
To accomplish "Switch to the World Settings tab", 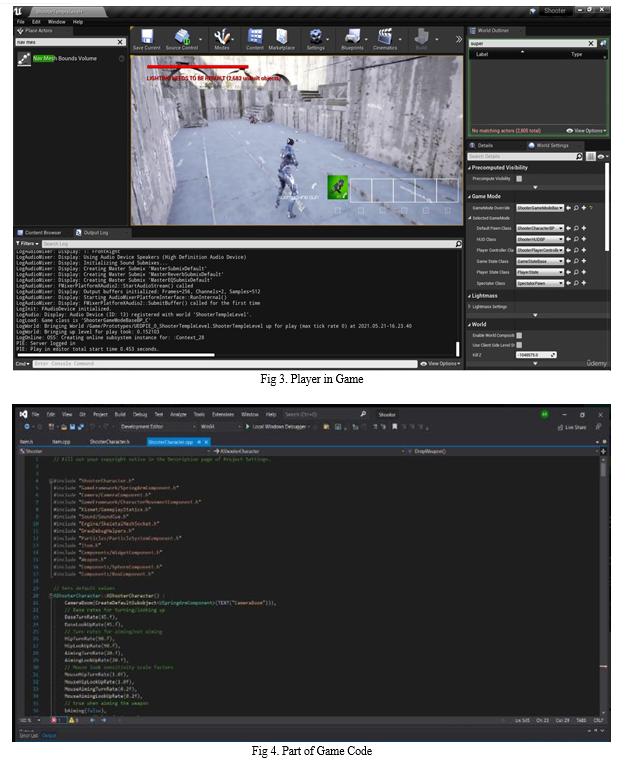I will click(x=552, y=145).
